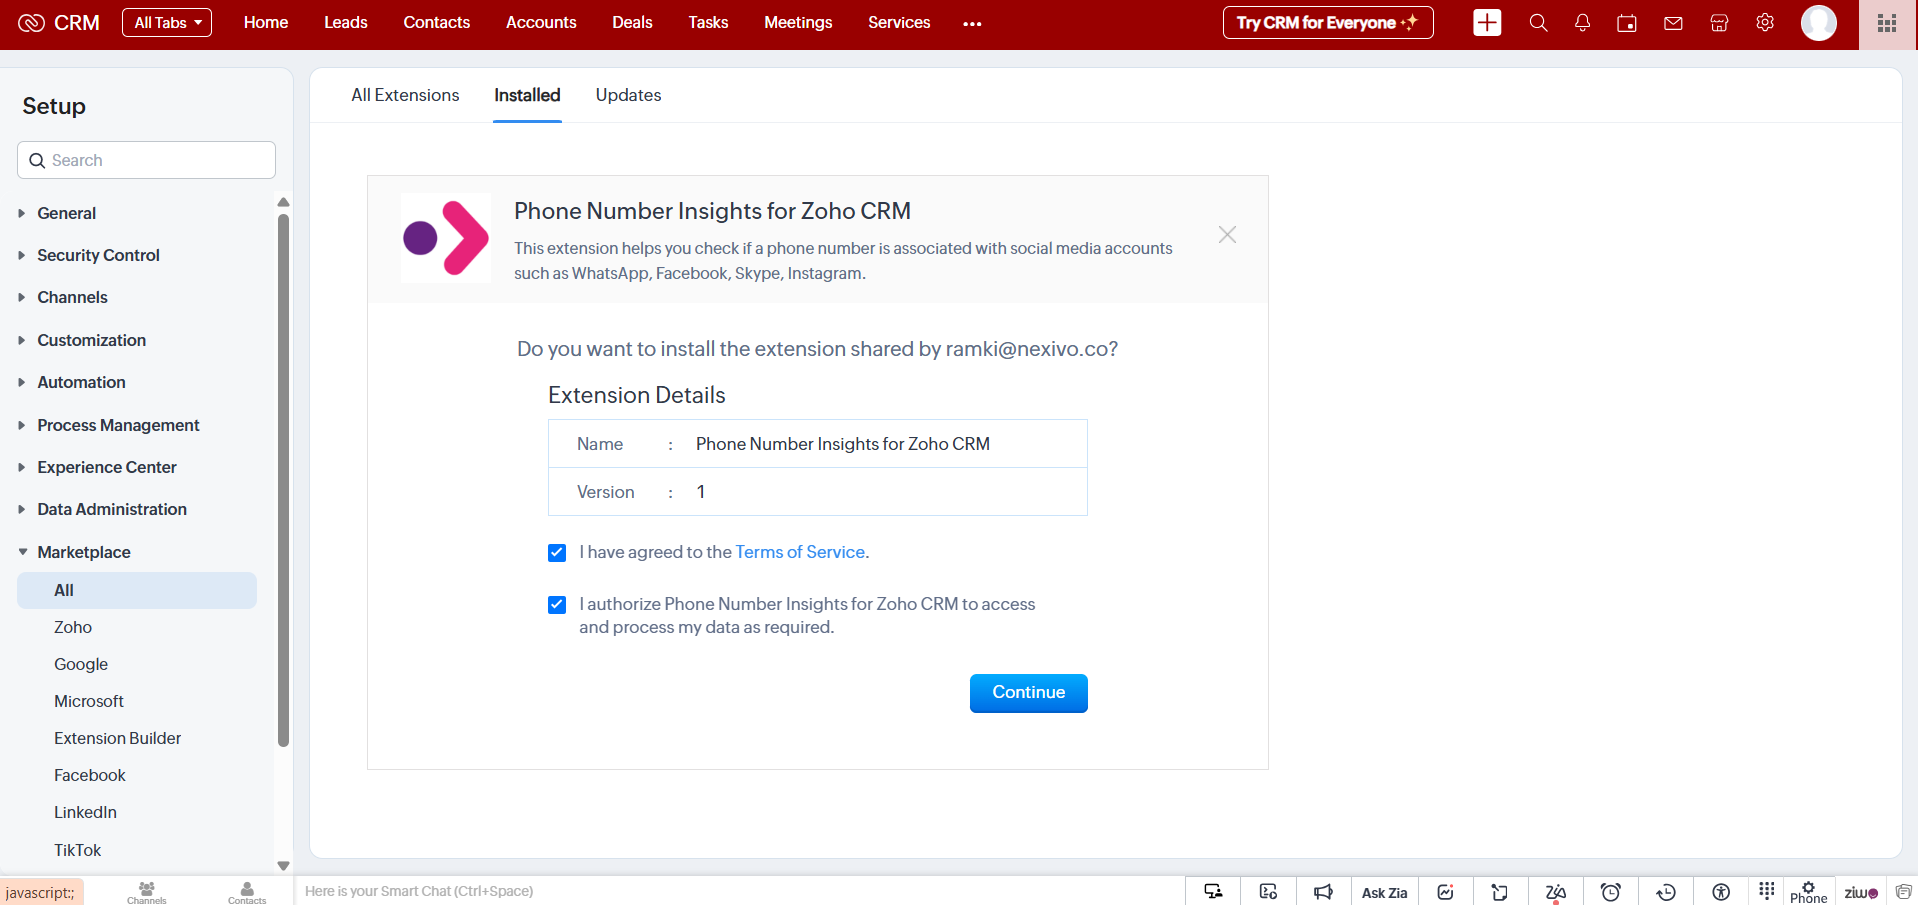Click the Continue button
The width and height of the screenshot is (1918, 905).
1028,693
